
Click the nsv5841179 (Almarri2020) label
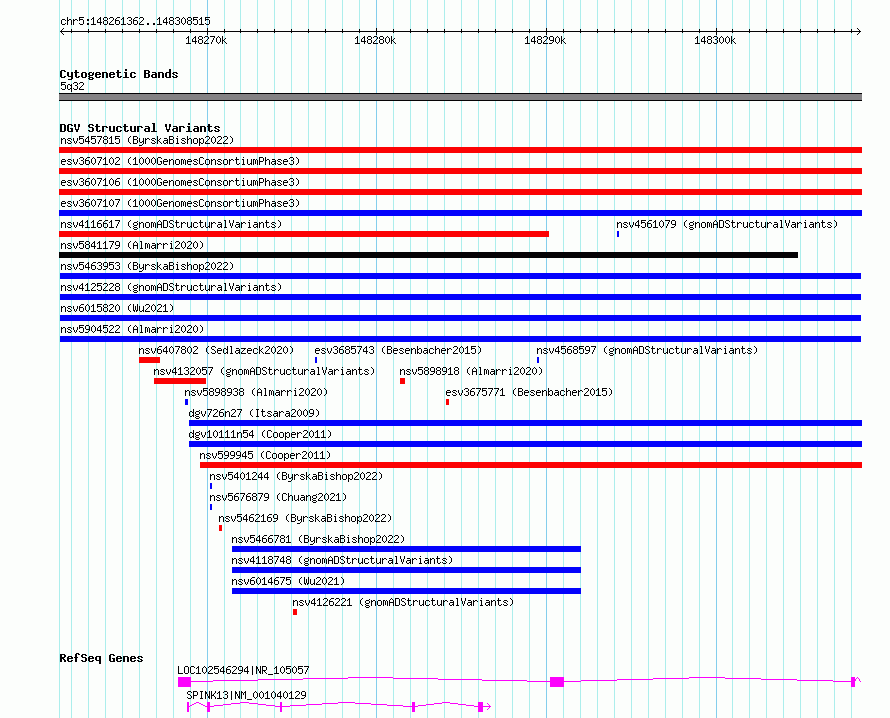[x=132, y=245]
